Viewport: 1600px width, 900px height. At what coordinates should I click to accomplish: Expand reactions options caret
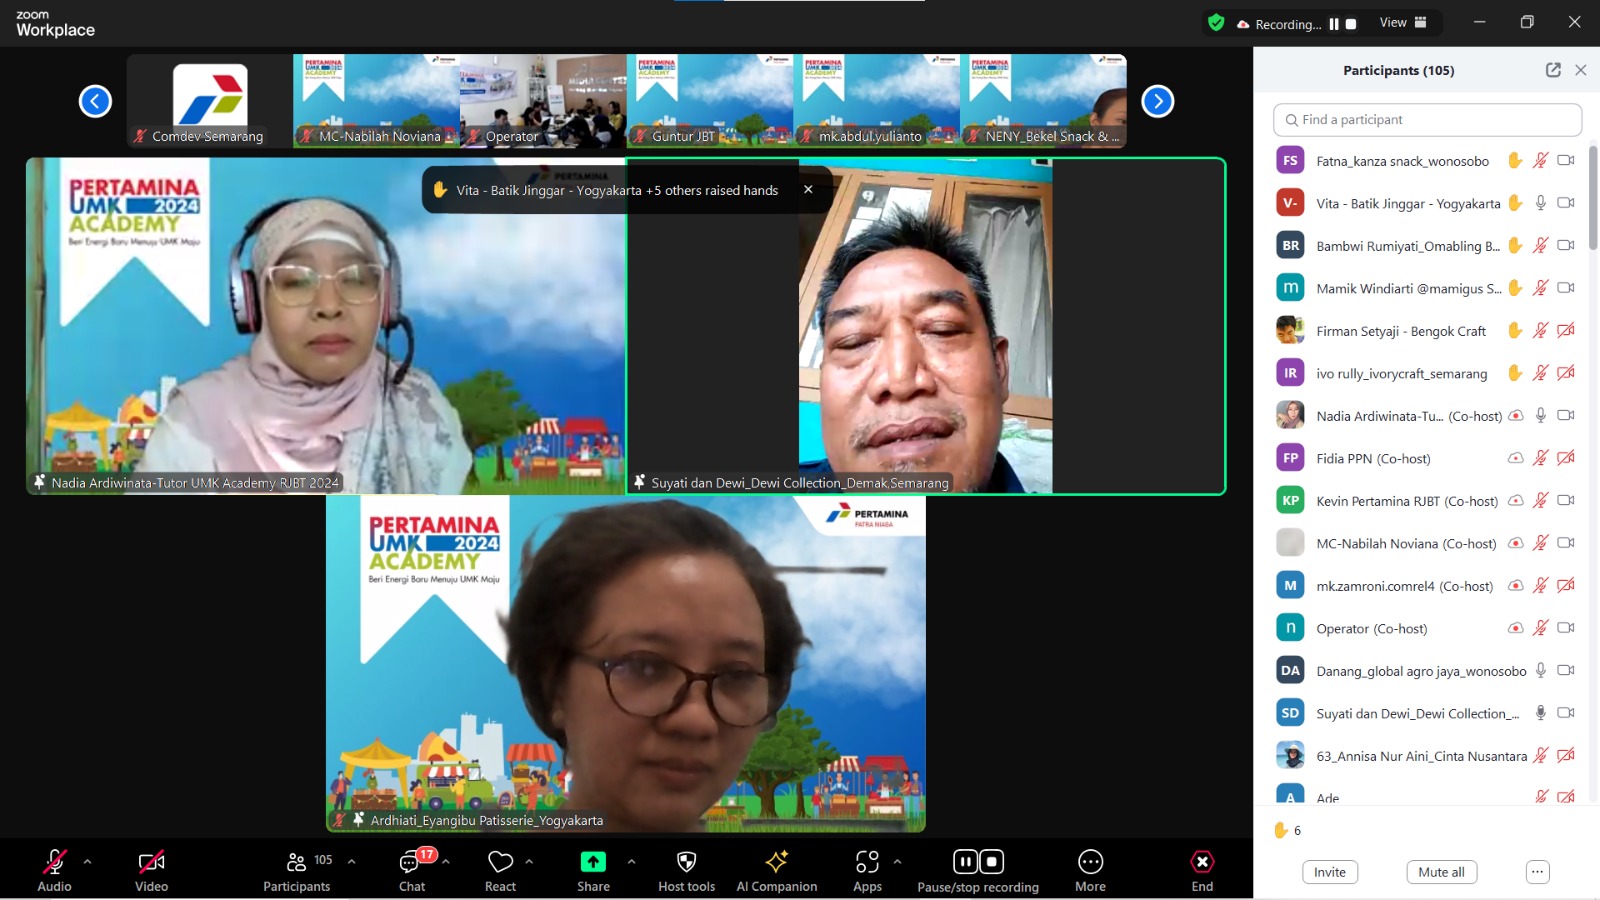click(x=529, y=861)
